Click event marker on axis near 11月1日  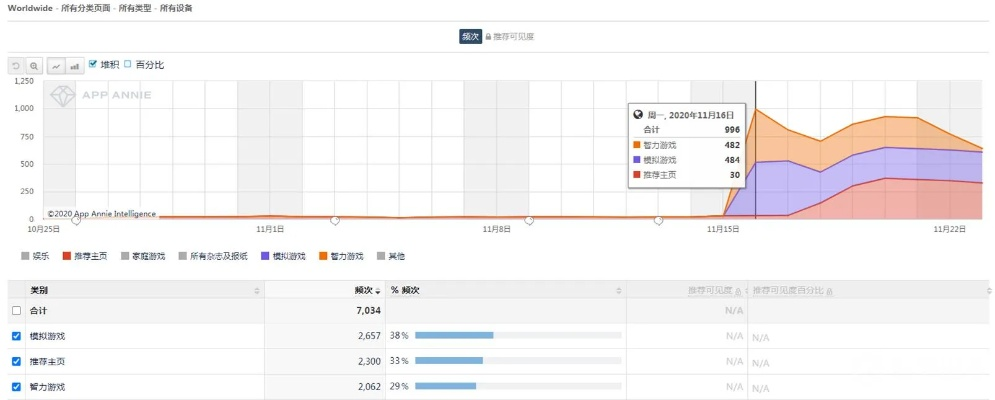point(335,219)
